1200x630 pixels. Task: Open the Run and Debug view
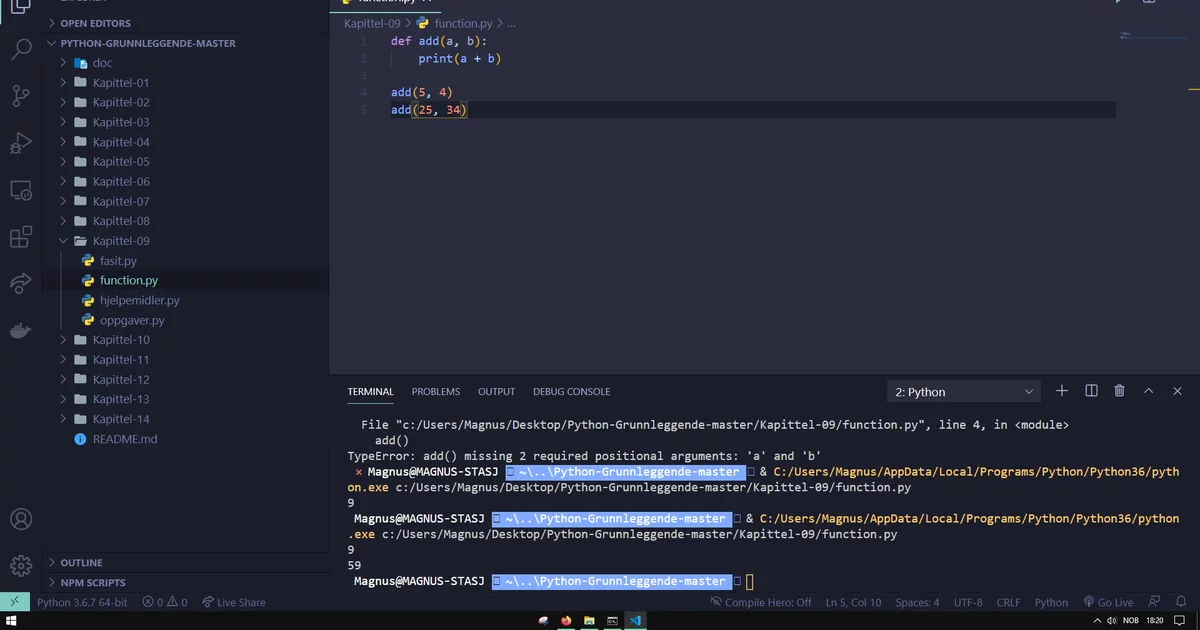click(x=20, y=143)
